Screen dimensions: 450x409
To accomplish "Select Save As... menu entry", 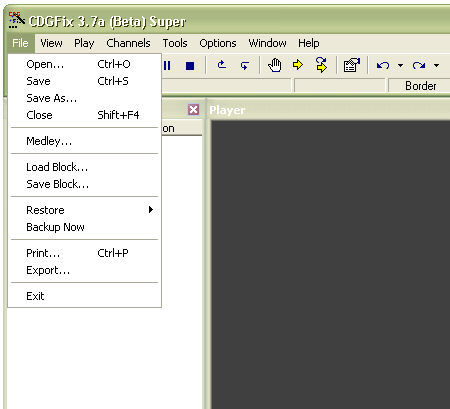I will [85, 98].
